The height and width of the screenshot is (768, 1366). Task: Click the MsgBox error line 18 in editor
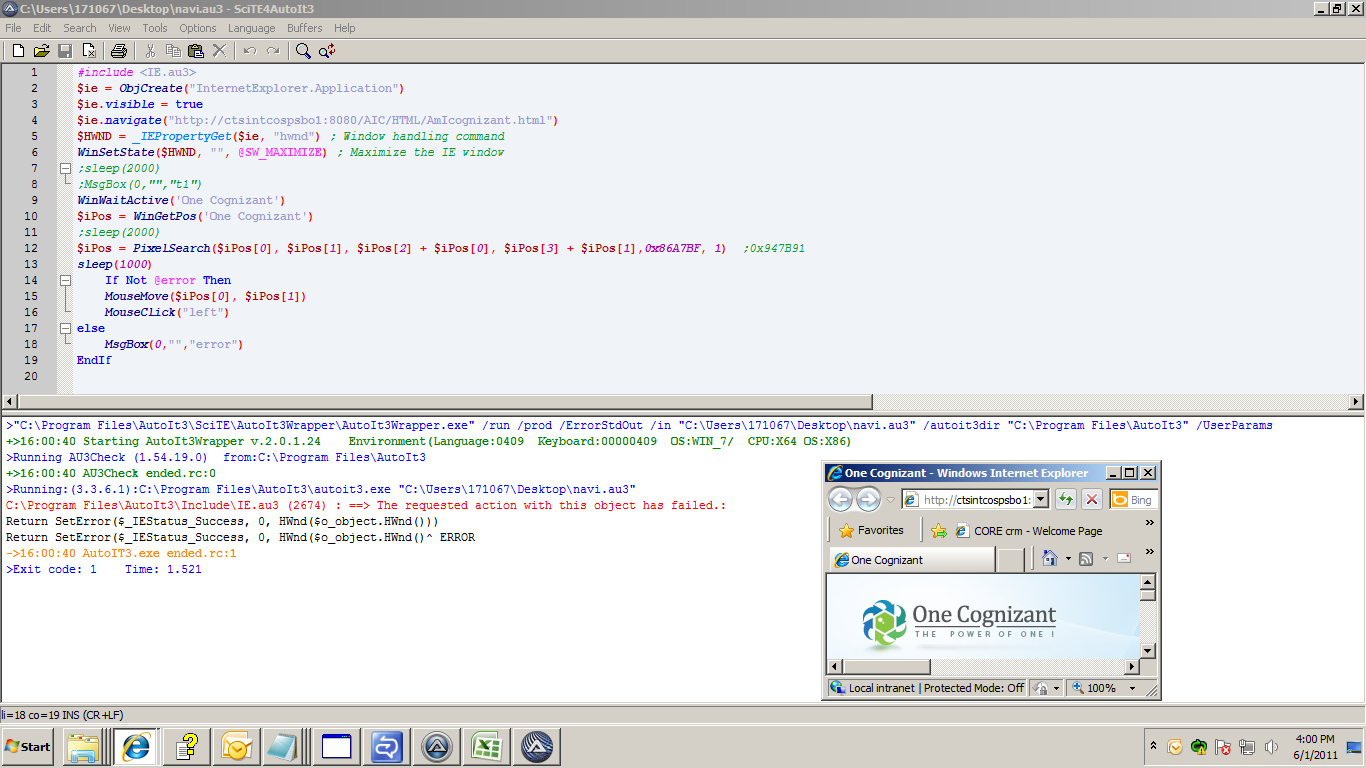click(x=174, y=344)
